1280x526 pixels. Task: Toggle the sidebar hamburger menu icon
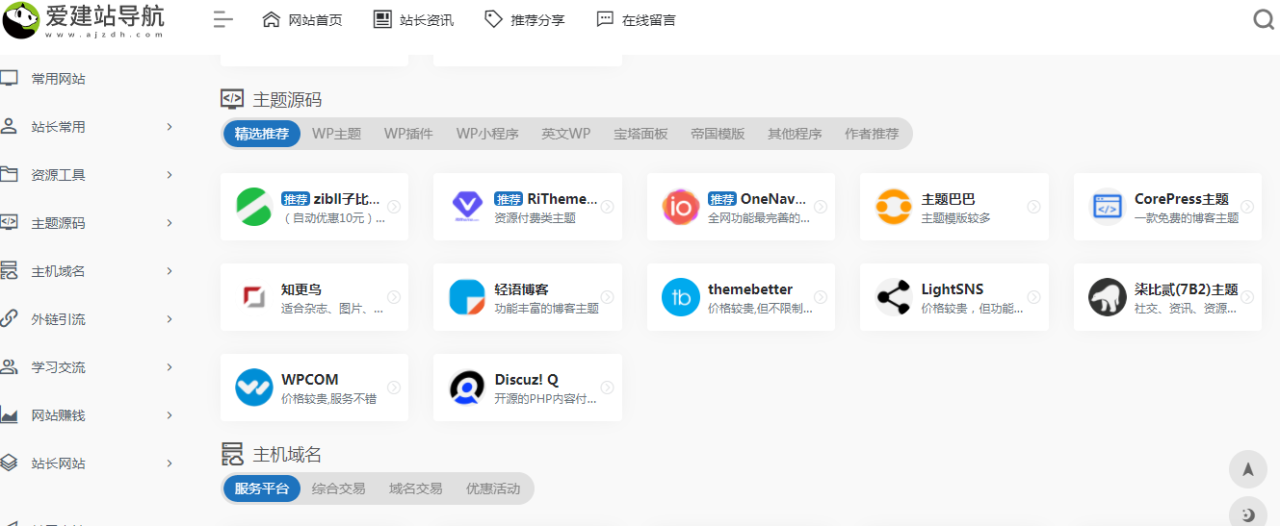coord(223,19)
